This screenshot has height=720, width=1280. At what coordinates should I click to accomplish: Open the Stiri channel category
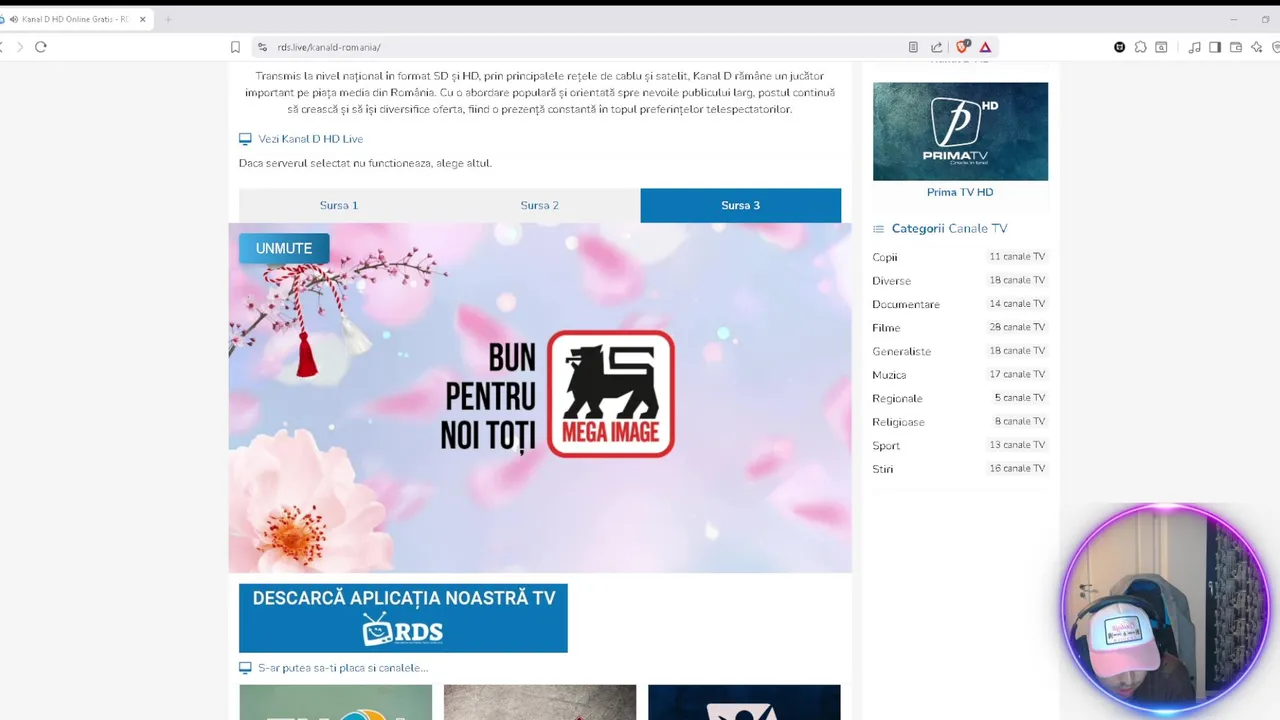pos(883,469)
